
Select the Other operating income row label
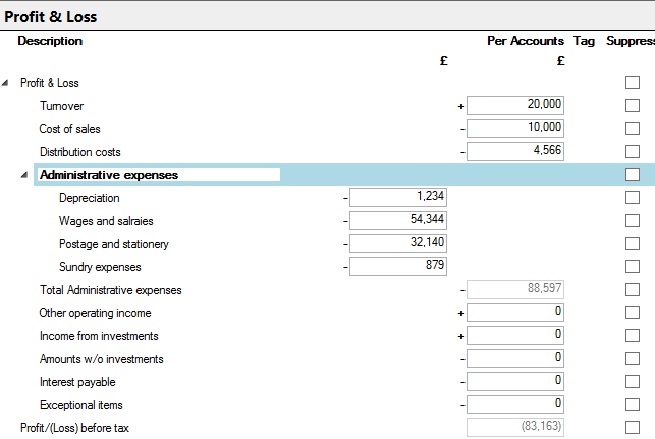coord(95,313)
